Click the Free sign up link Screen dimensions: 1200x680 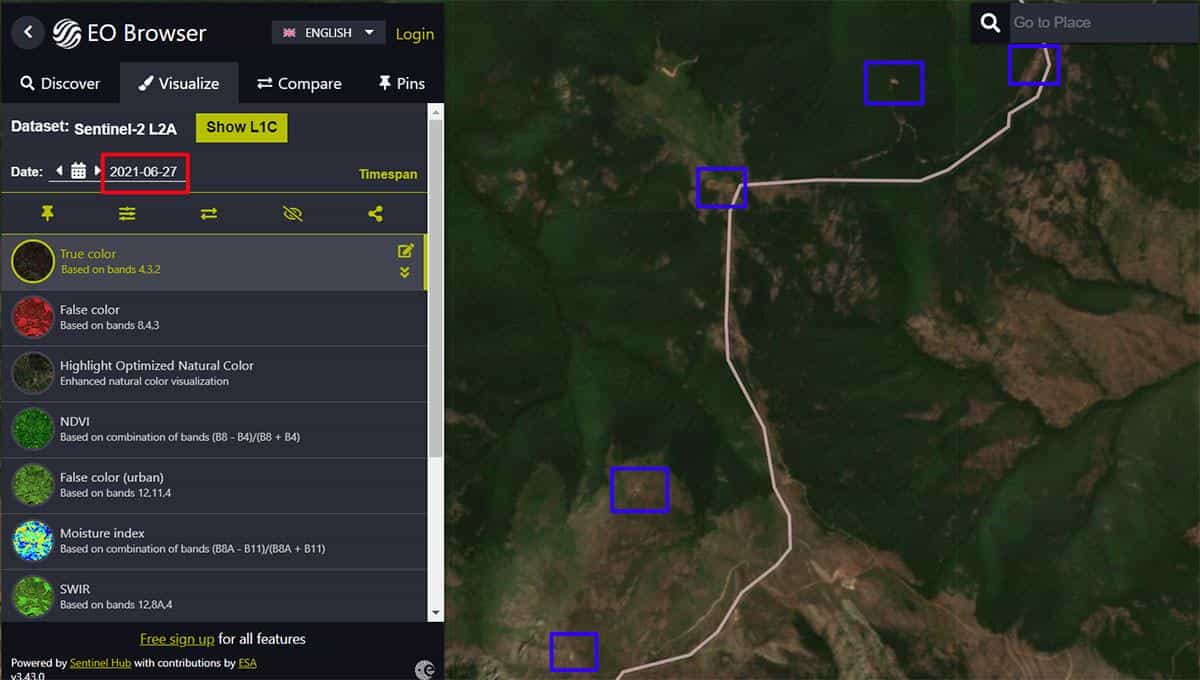point(177,639)
